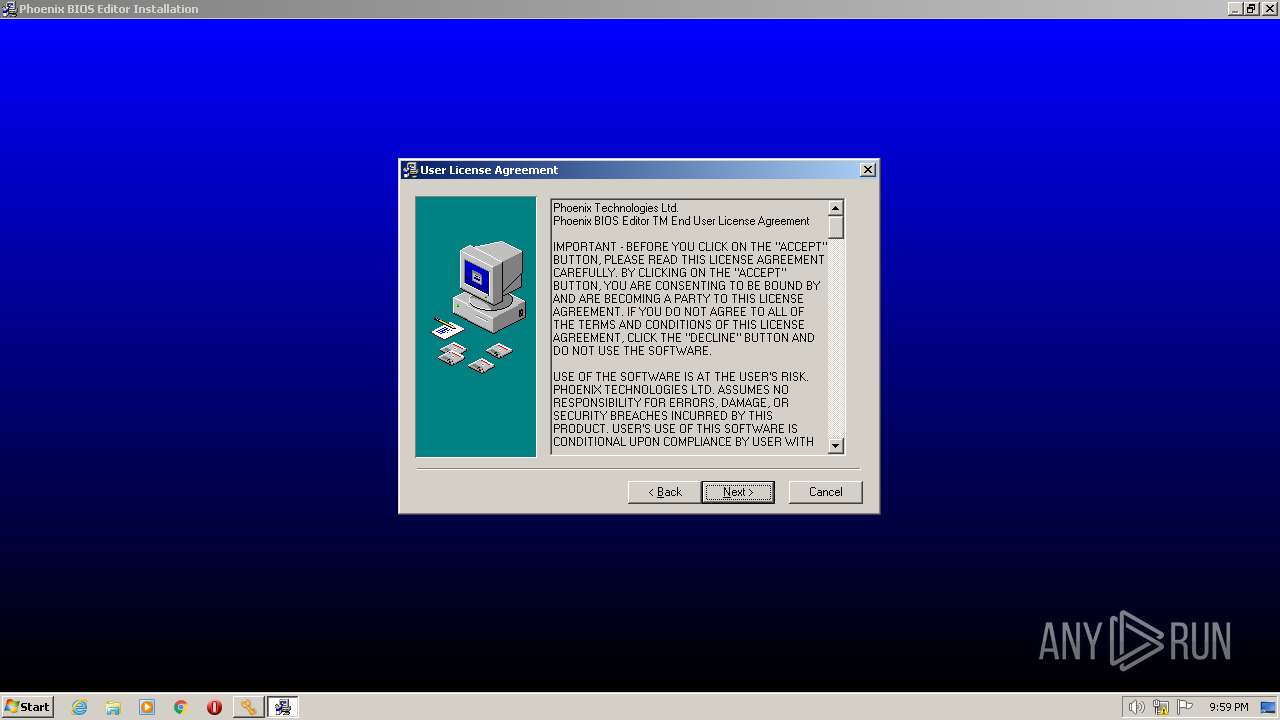The height and width of the screenshot is (720, 1280).
Task: Click the license text scrollbar thumb
Action: coord(836,227)
